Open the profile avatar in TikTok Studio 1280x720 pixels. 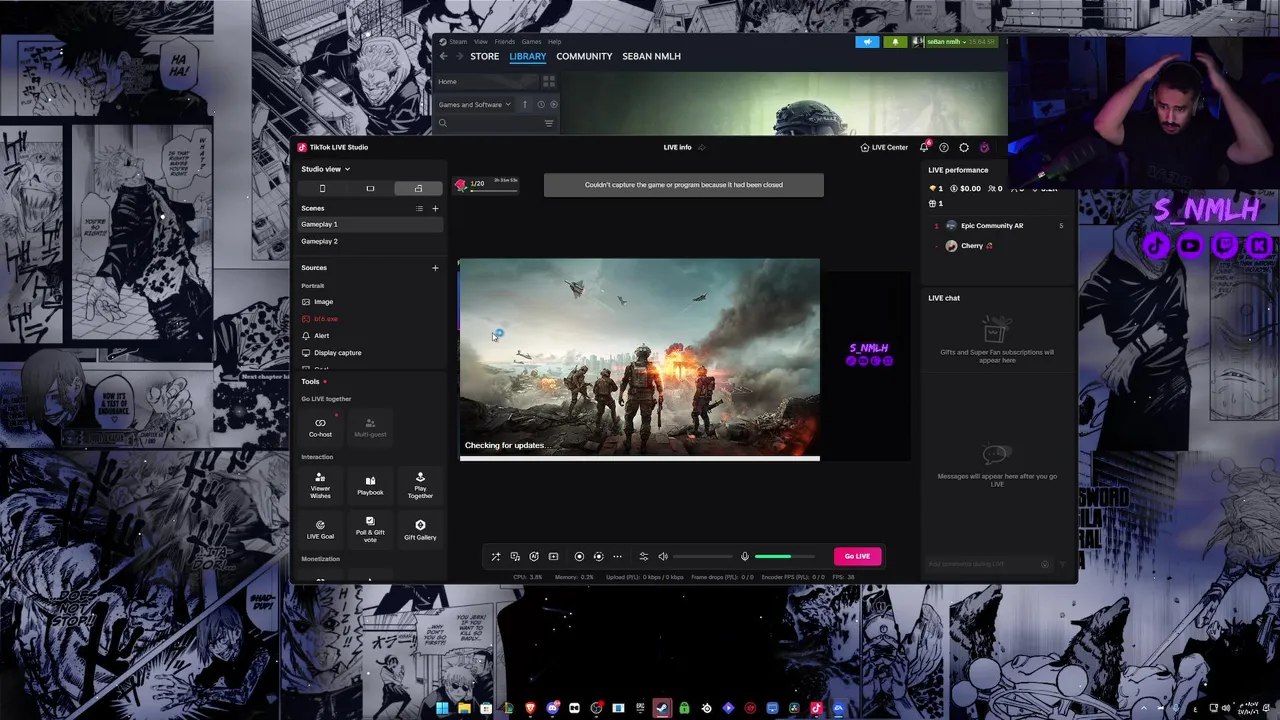[984, 147]
